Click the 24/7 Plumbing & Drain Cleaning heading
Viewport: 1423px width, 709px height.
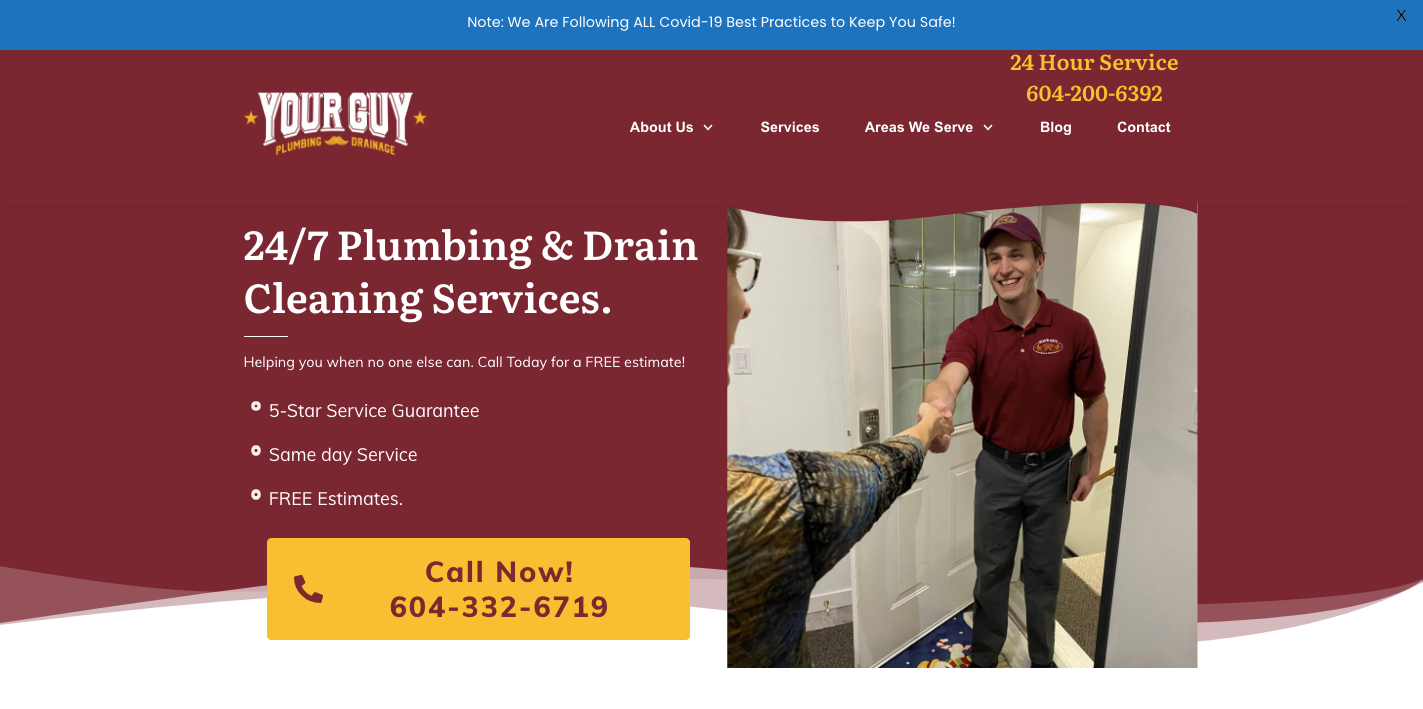click(x=470, y=271)
